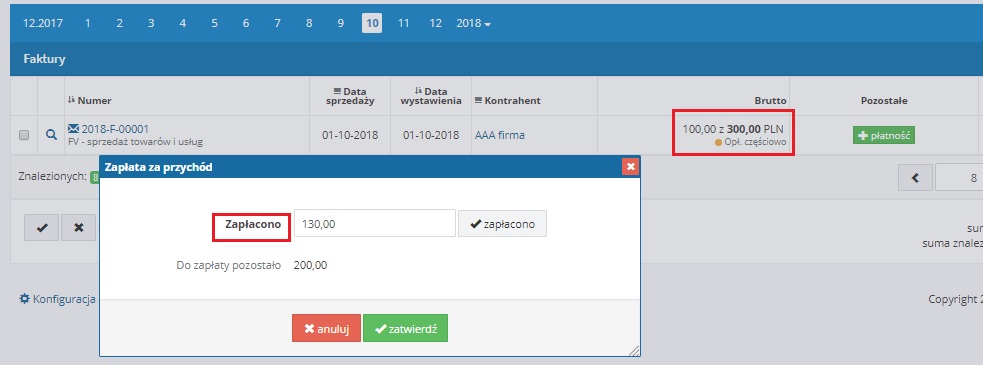
Task: Open the AAA firma contractor link
Action: tap(500, 135)
